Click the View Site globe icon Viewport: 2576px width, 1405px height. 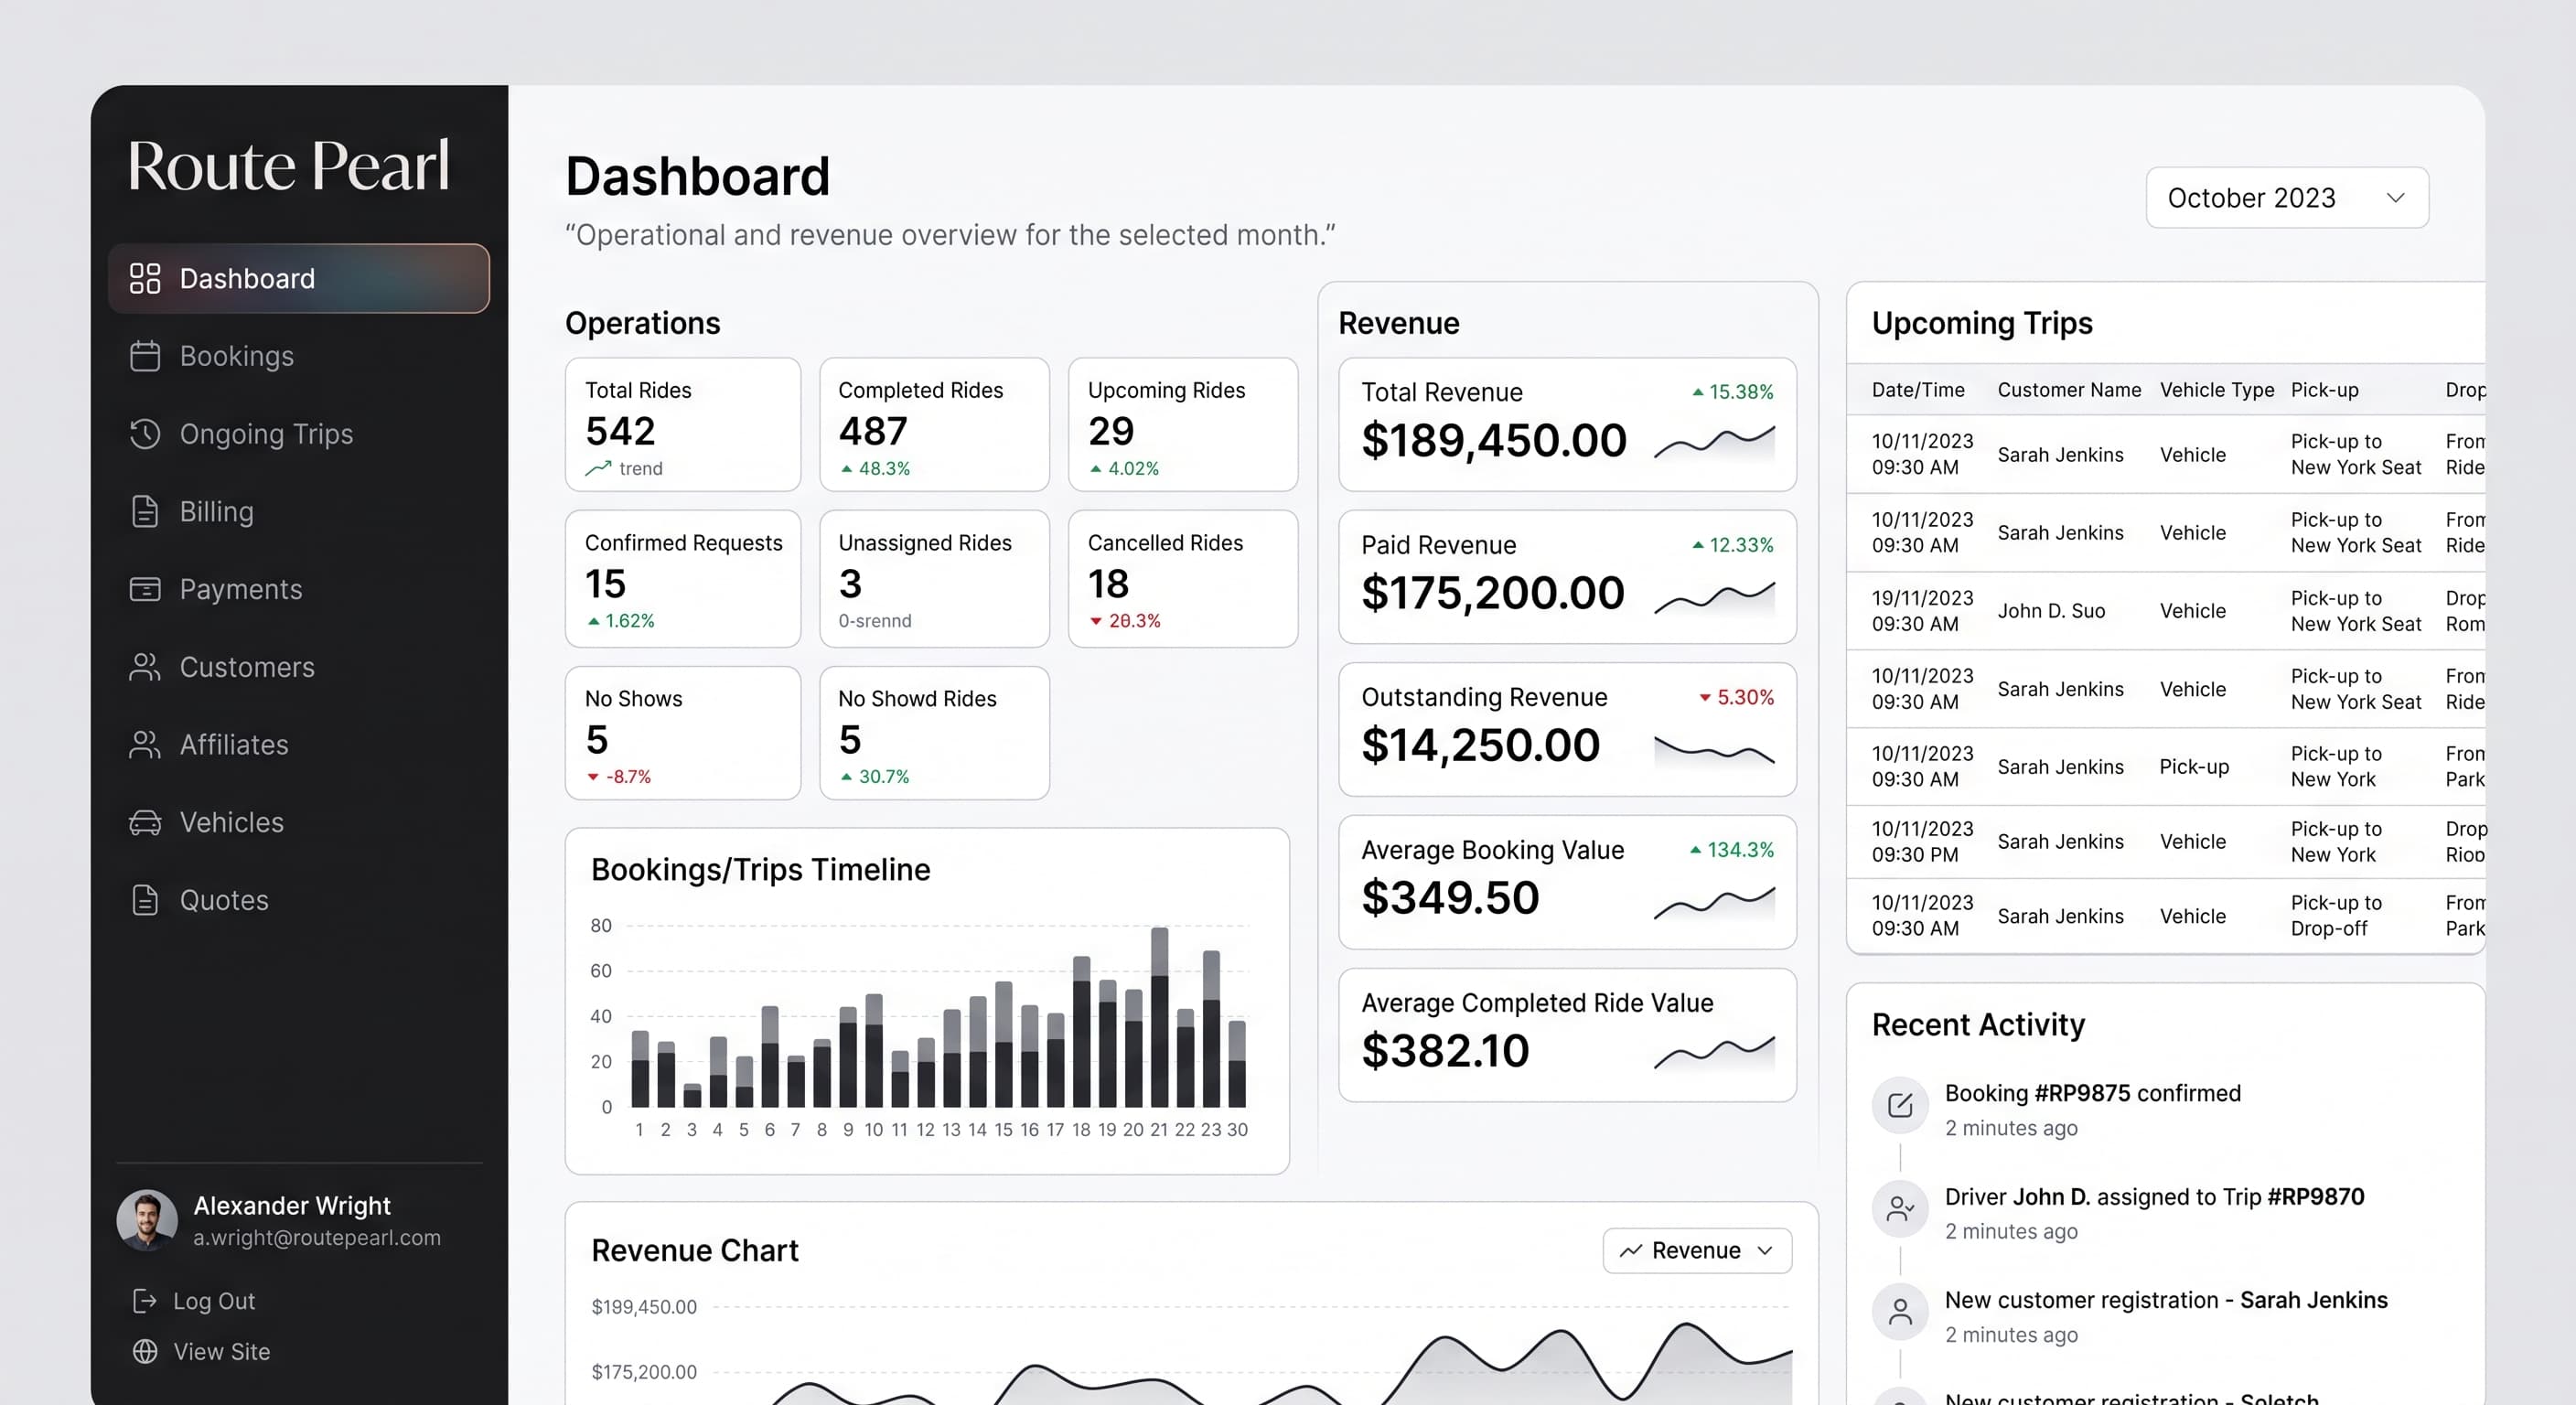(145, 1351)
